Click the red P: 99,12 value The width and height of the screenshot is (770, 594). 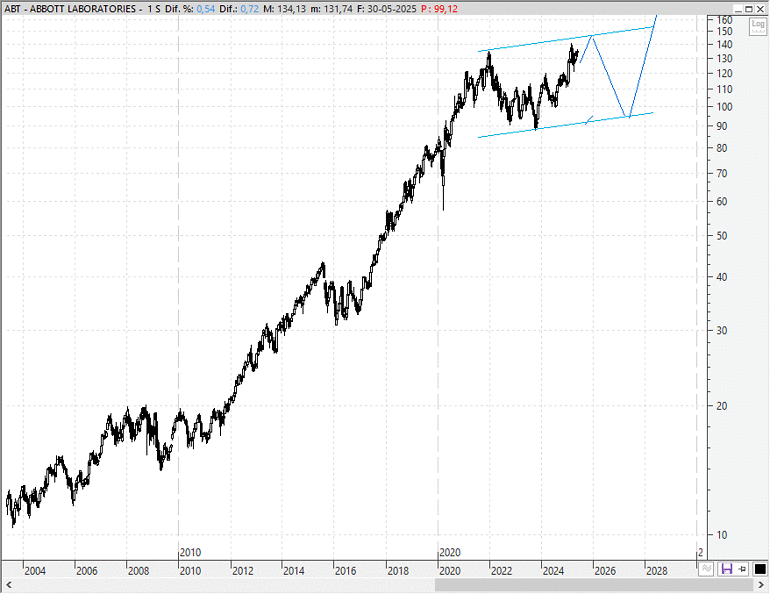[440, 9]
